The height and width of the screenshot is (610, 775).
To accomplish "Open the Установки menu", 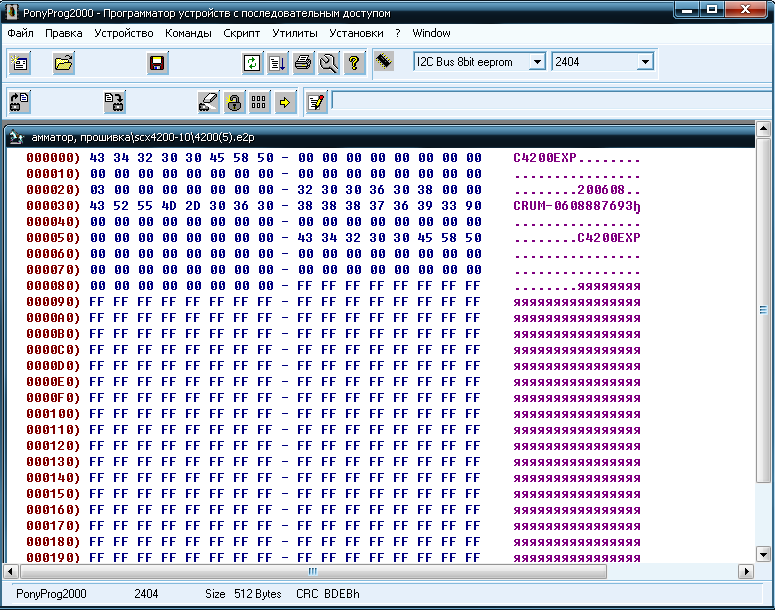I will coord(356,33).
